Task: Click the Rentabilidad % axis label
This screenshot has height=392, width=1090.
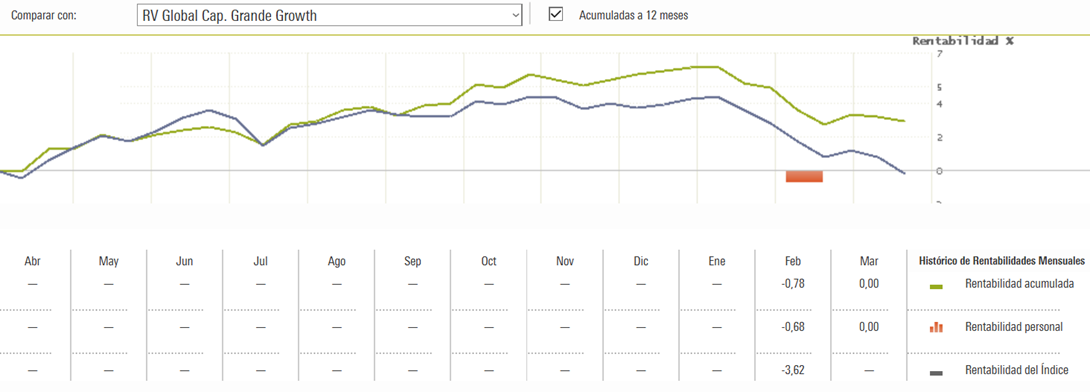Action: (x=963, y=41)
